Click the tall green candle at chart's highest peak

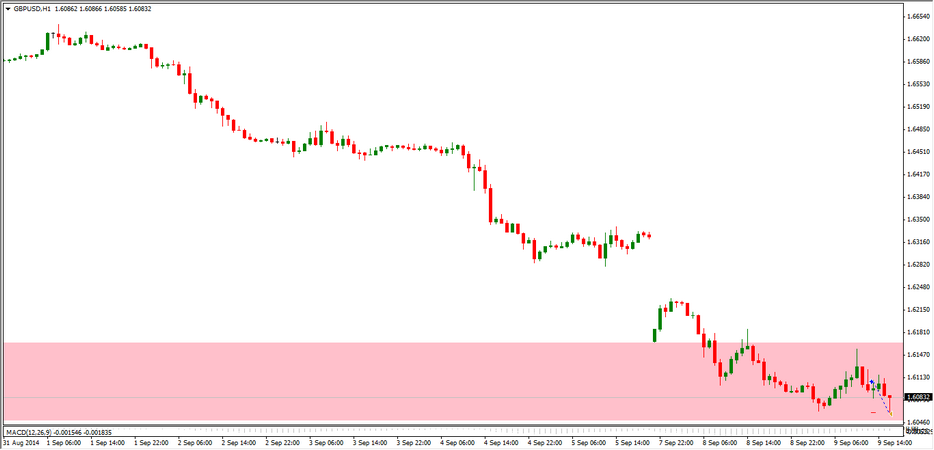[x=48, y=40]
